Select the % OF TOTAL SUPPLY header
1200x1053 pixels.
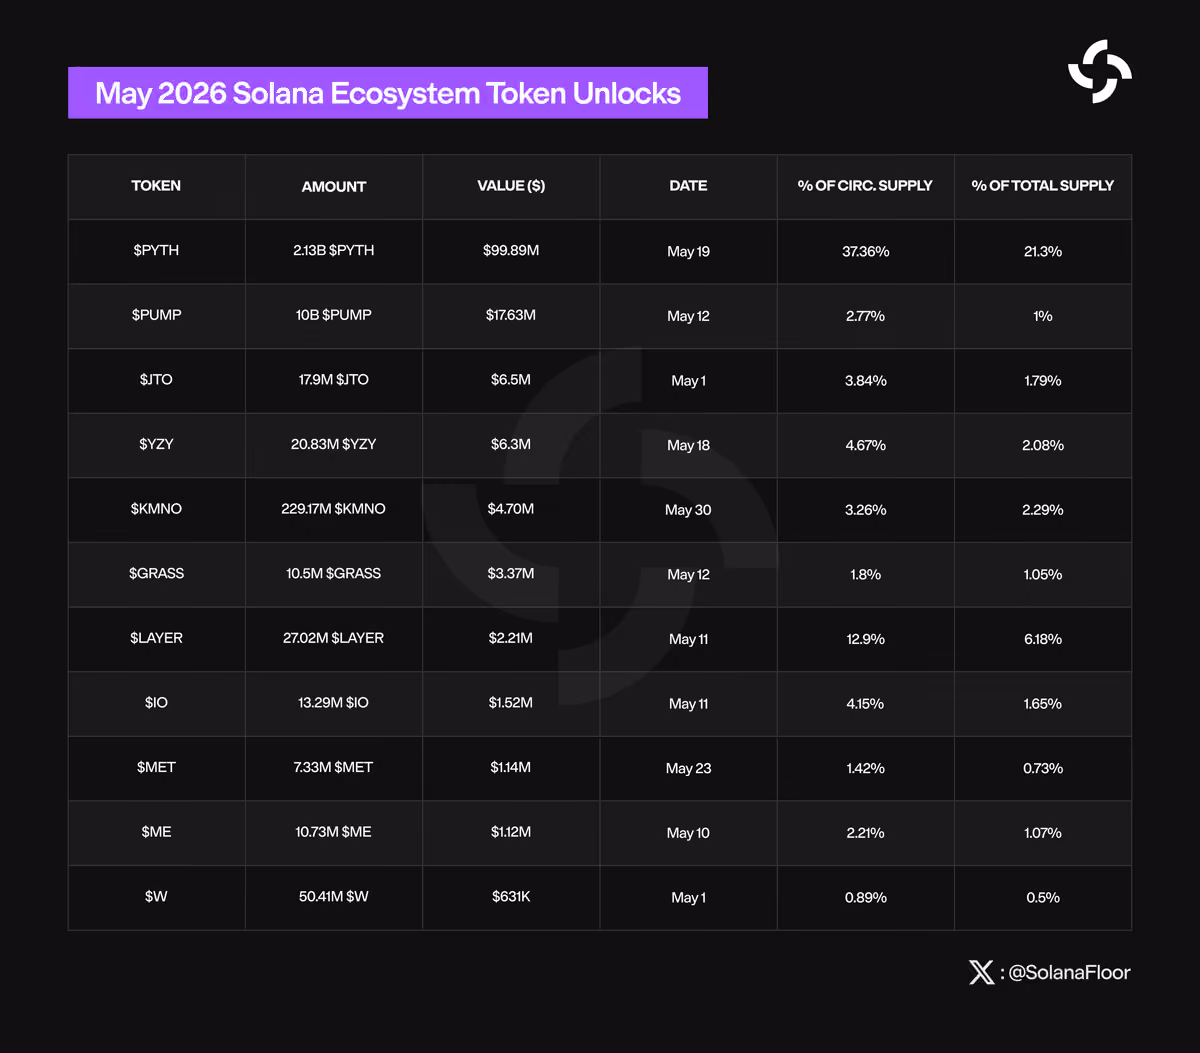click(x=1043, y=186)
